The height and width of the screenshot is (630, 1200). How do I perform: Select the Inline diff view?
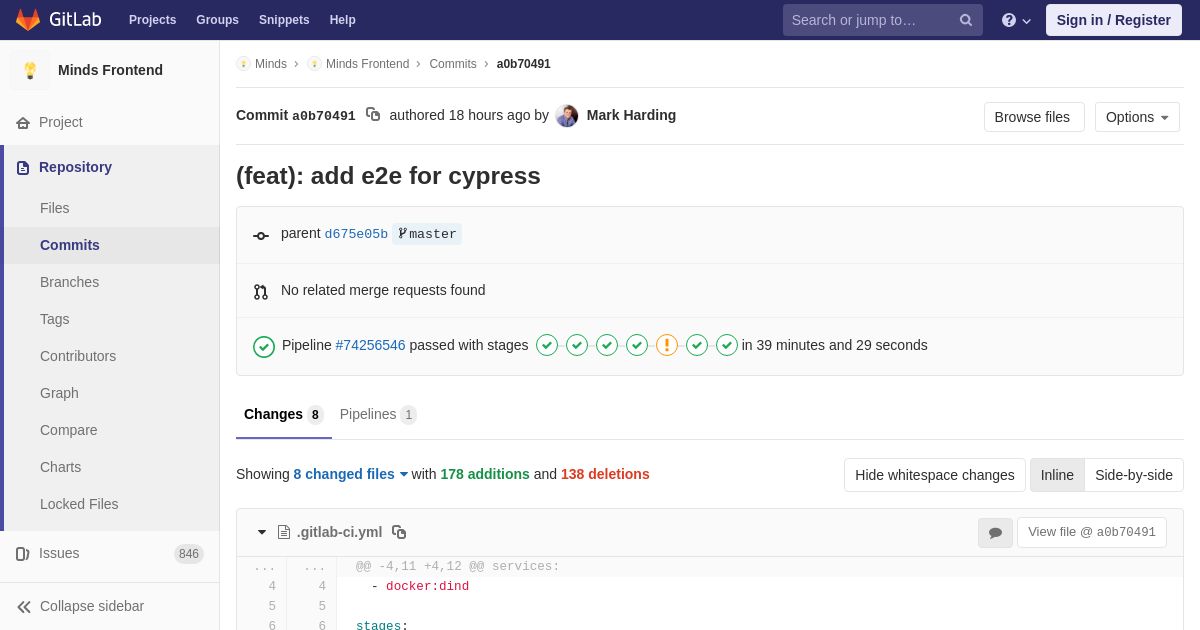click(1057, 475)
